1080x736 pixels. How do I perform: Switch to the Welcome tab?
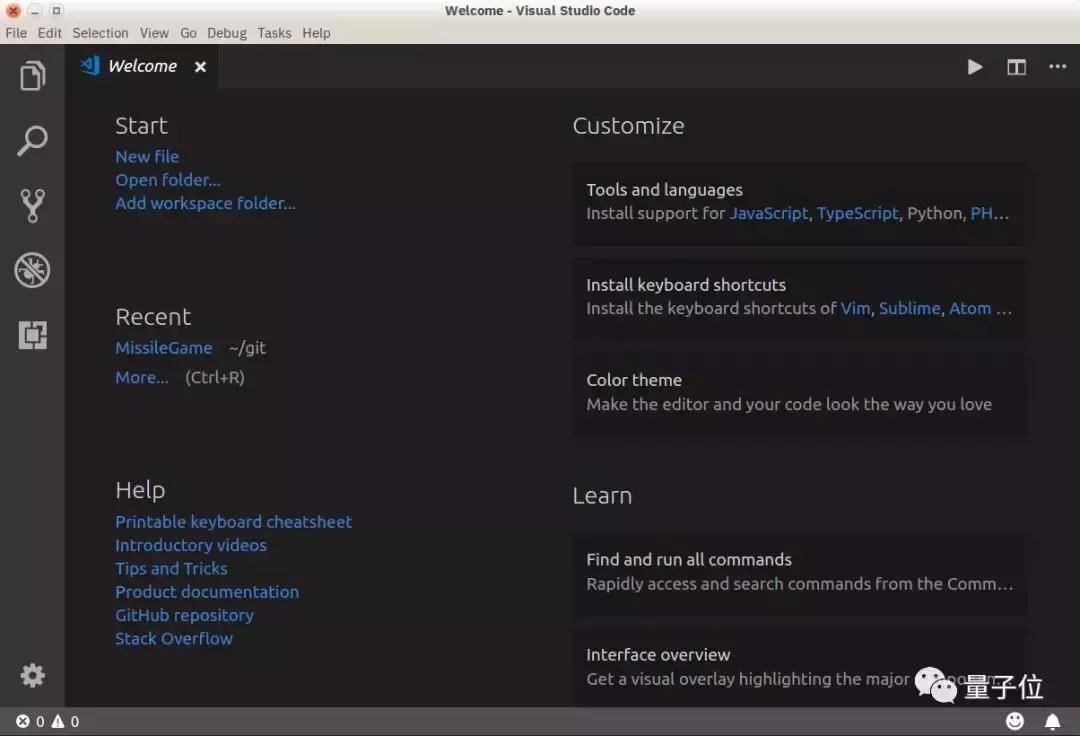[x=142, y=66]
